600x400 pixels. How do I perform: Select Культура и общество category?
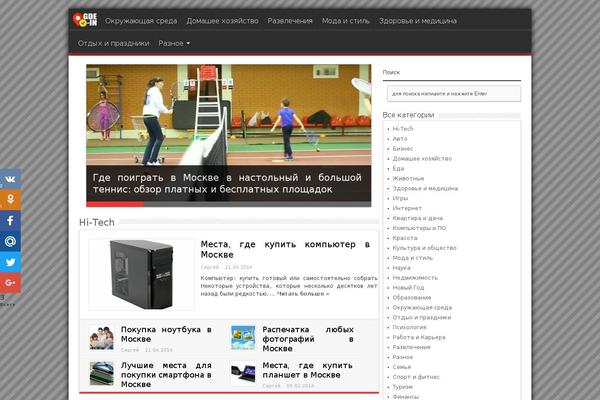coord(424,248)
